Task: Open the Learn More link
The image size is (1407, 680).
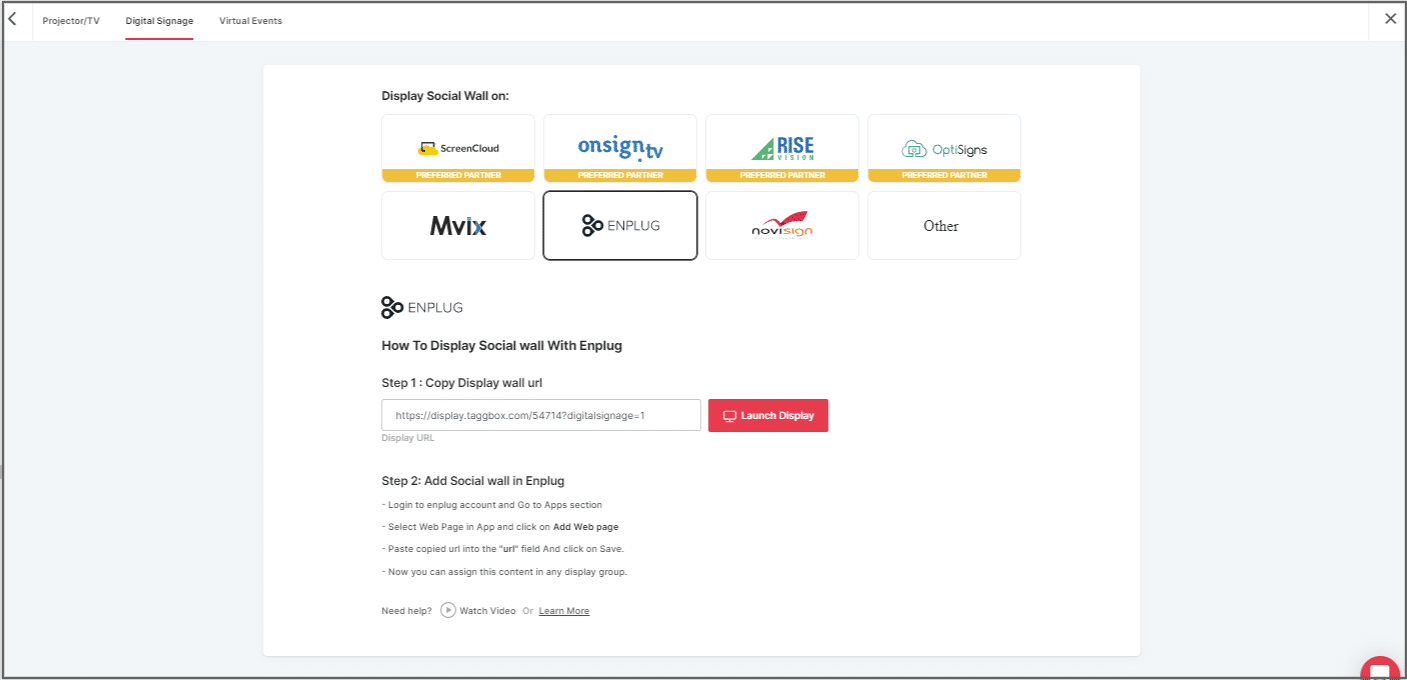Action: (564, 611)
